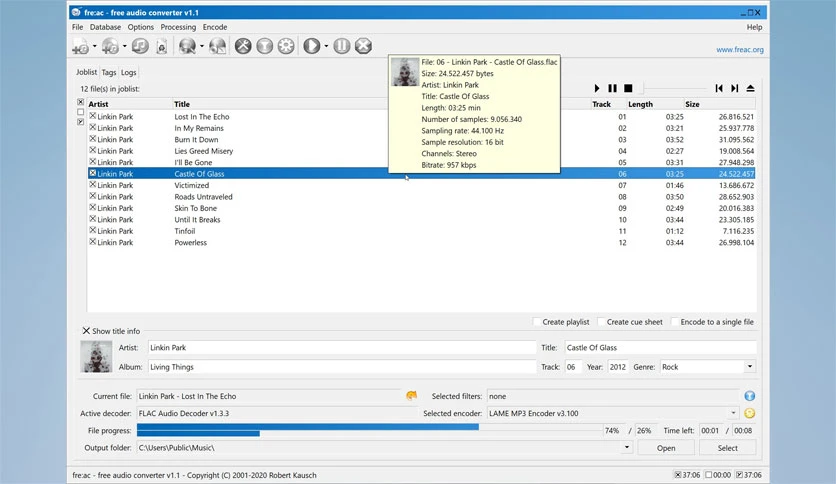Open the Processing menu

pyautogui.click(x=178, y=27)
